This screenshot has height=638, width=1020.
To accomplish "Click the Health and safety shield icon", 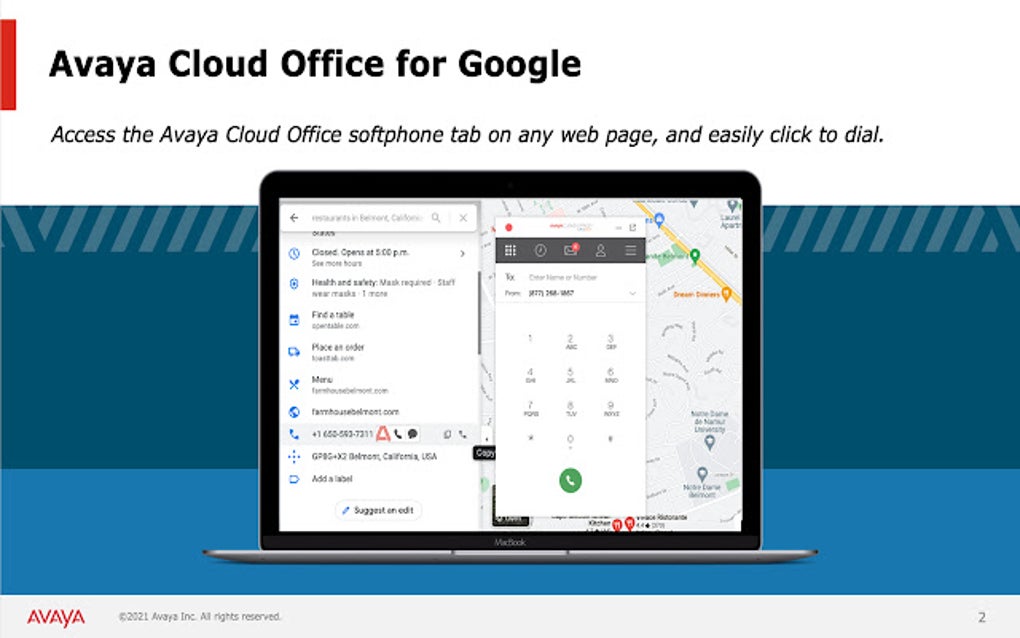I will pos(294,284).
